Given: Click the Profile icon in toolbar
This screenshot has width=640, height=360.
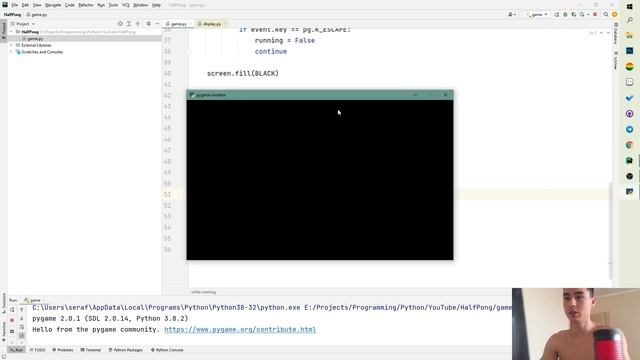Looking at the screenshot, I should point(582,14).
